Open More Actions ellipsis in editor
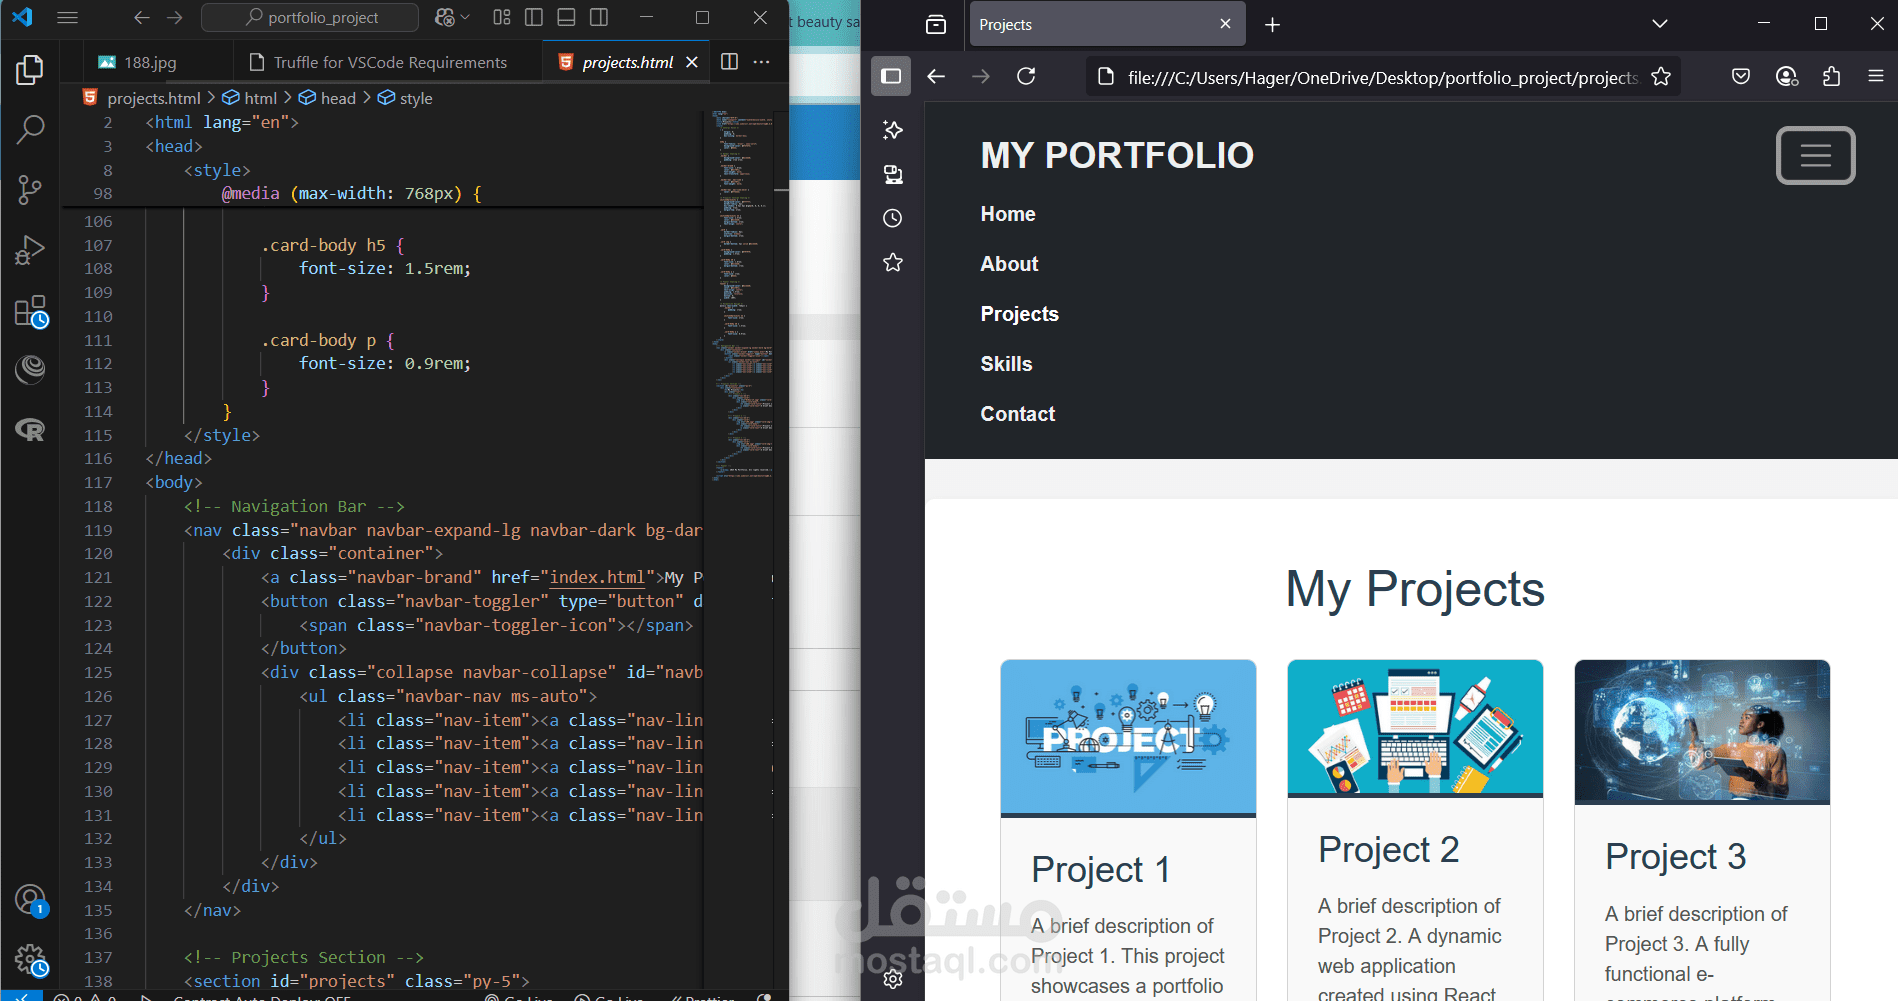 click(761, 62)
